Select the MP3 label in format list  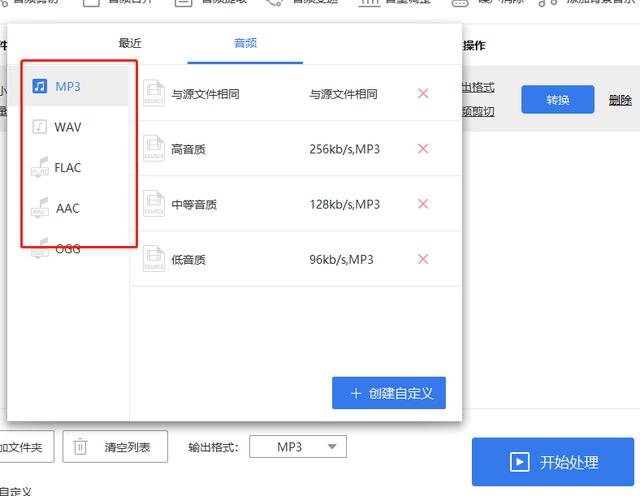(68, 87)
